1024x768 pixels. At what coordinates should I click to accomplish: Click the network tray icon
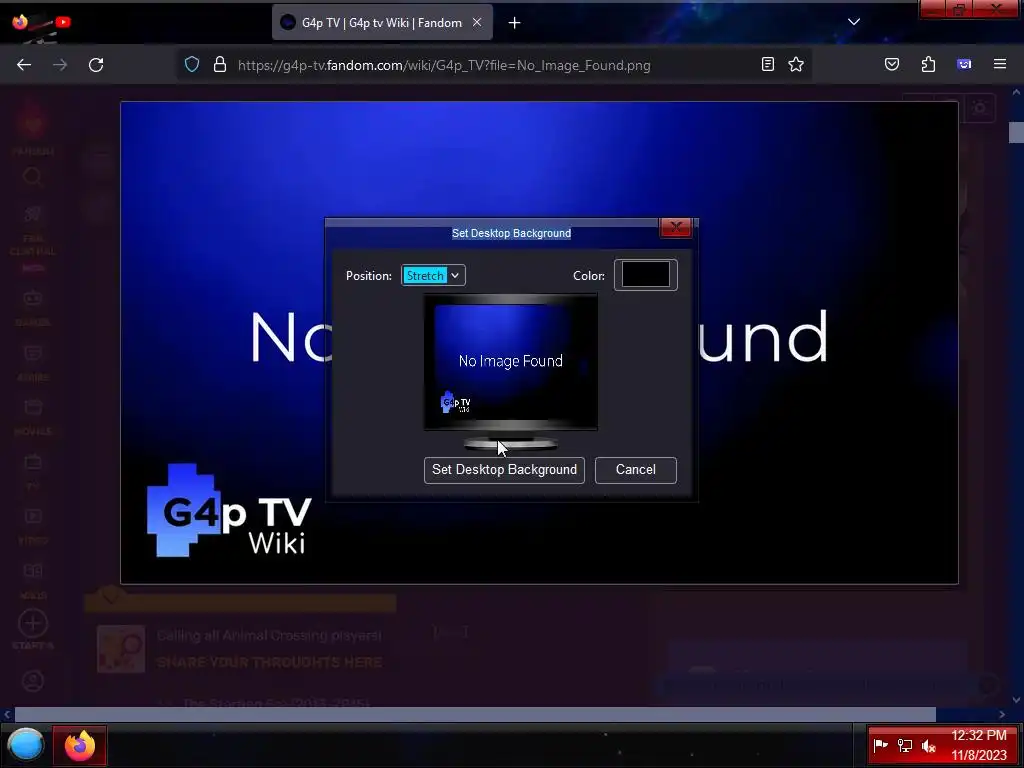click(x=904, y=745)
